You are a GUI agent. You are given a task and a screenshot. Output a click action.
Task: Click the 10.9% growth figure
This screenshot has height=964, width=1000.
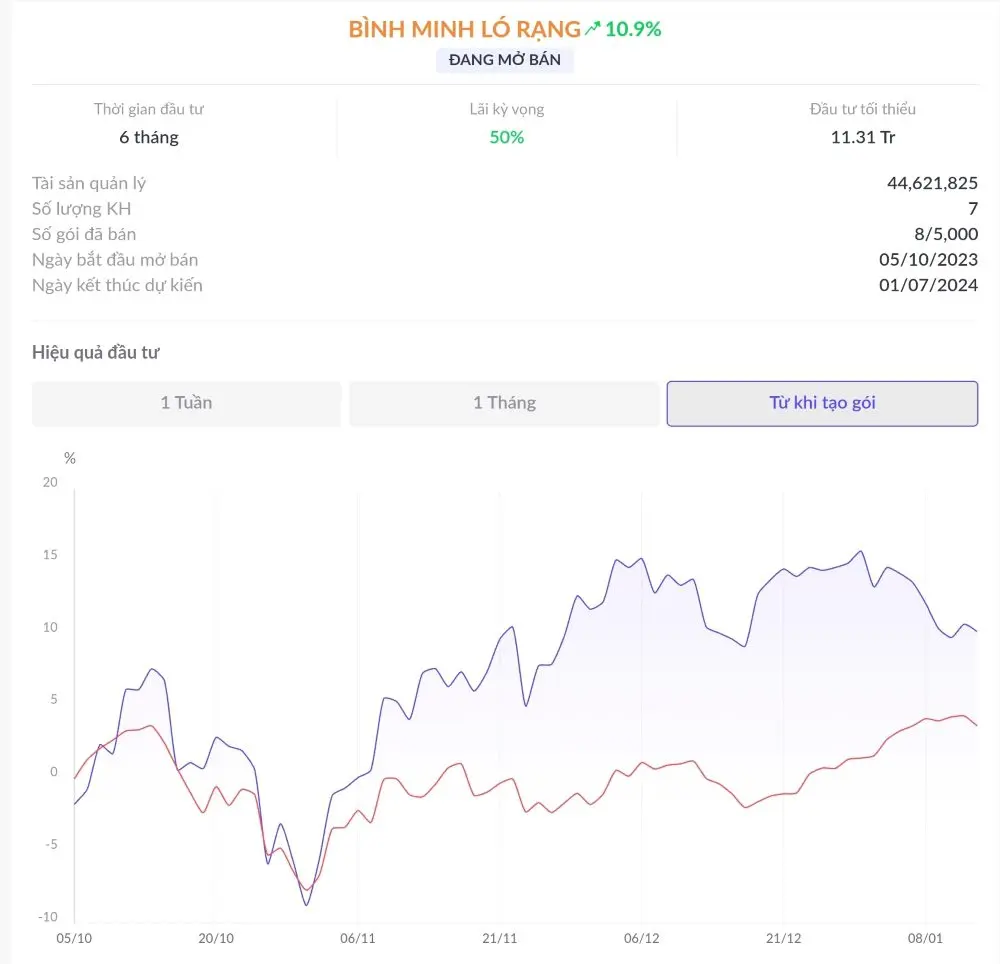[x=633, y=29]
